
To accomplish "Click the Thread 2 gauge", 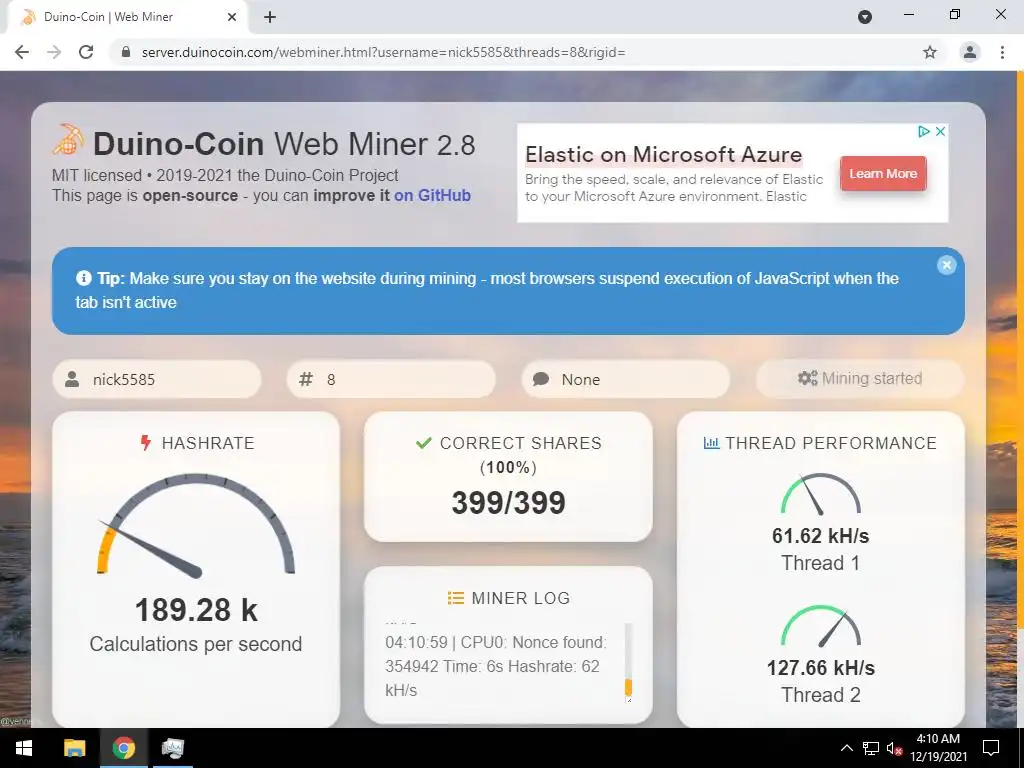I will [821, 626].
